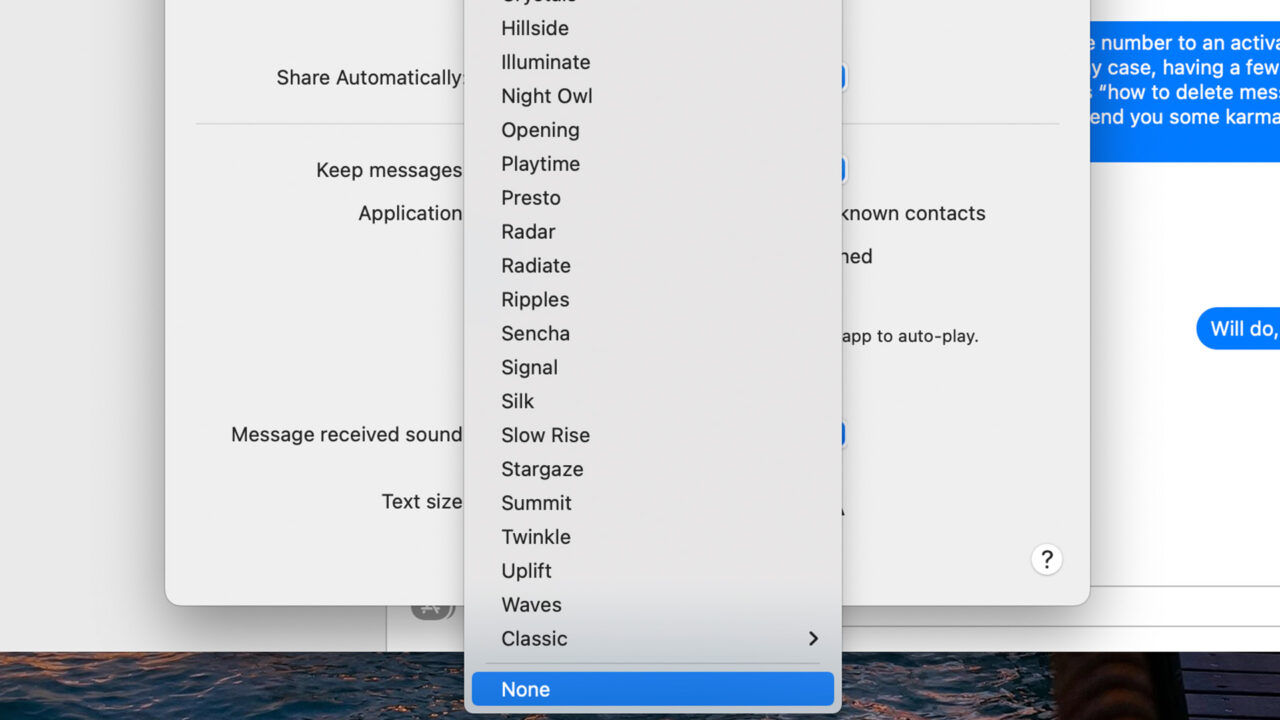Image resolution: width=1280 pixels, height=720 pixels.
Task: Select "Twinkle" from the sound list
Action: tap(536, 537)
